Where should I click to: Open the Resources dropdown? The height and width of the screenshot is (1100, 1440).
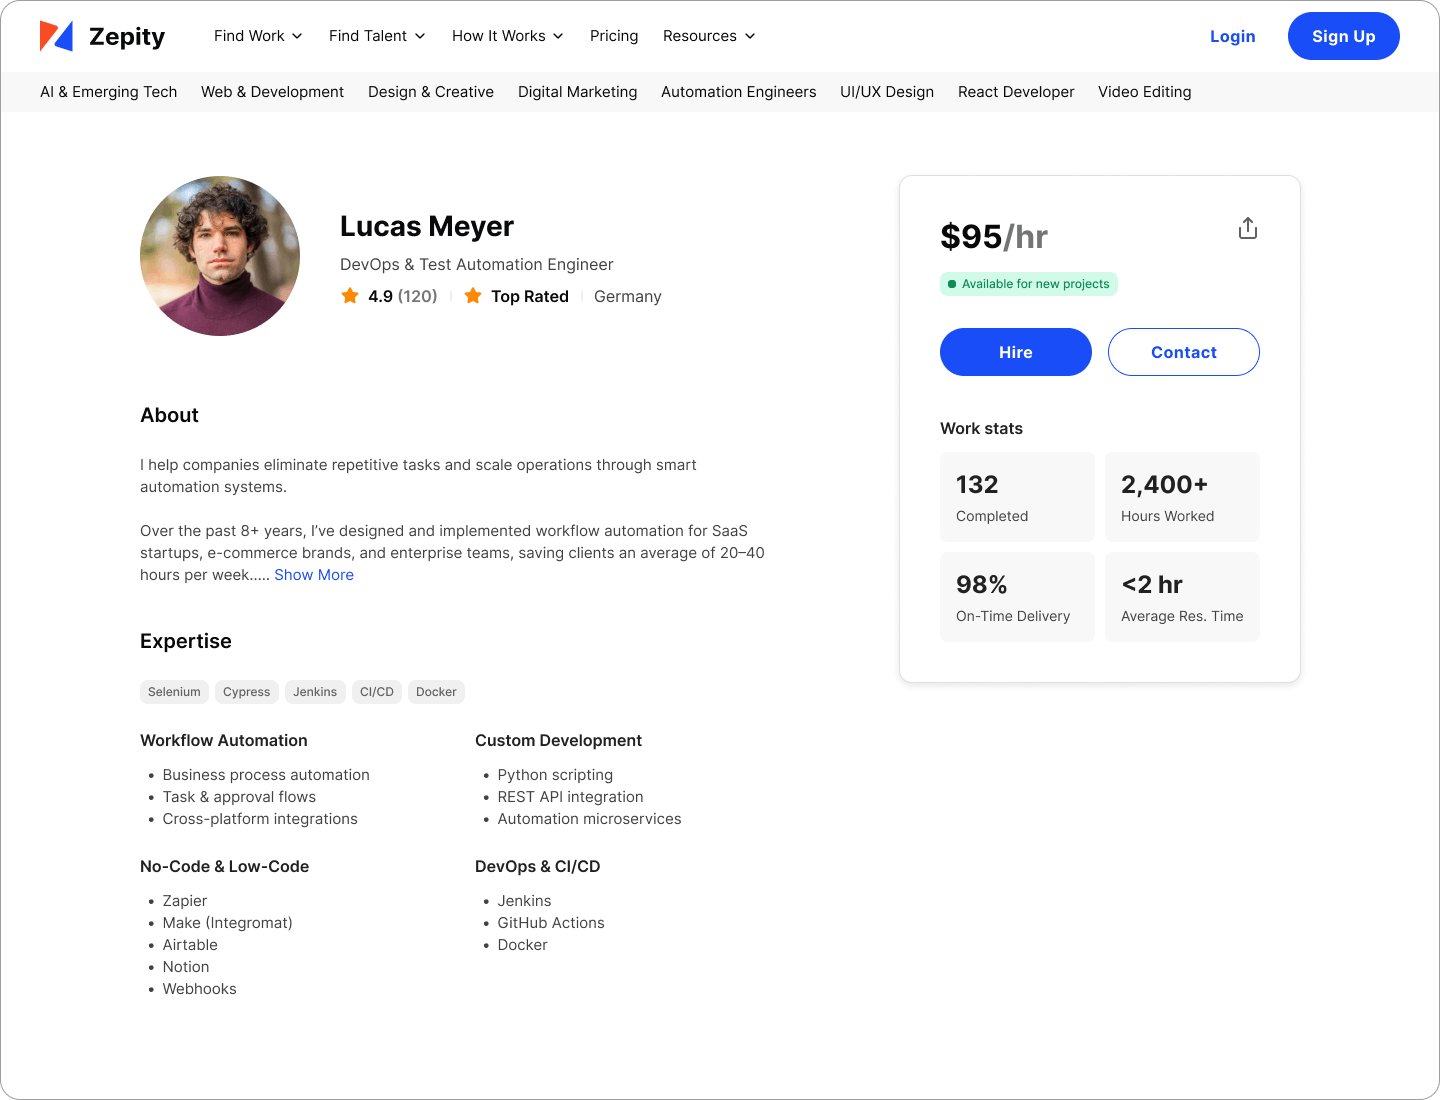pos(708,36)
